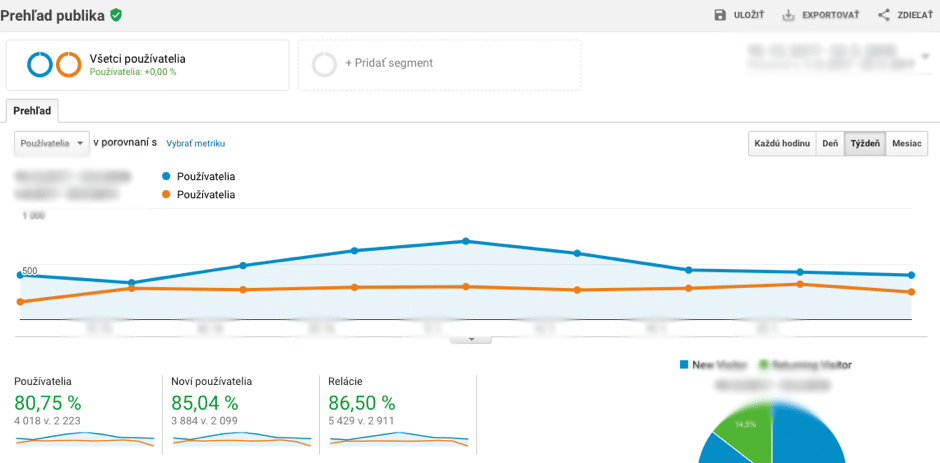
Task: Click the Uložiť button label
Action: pos(749,16)
